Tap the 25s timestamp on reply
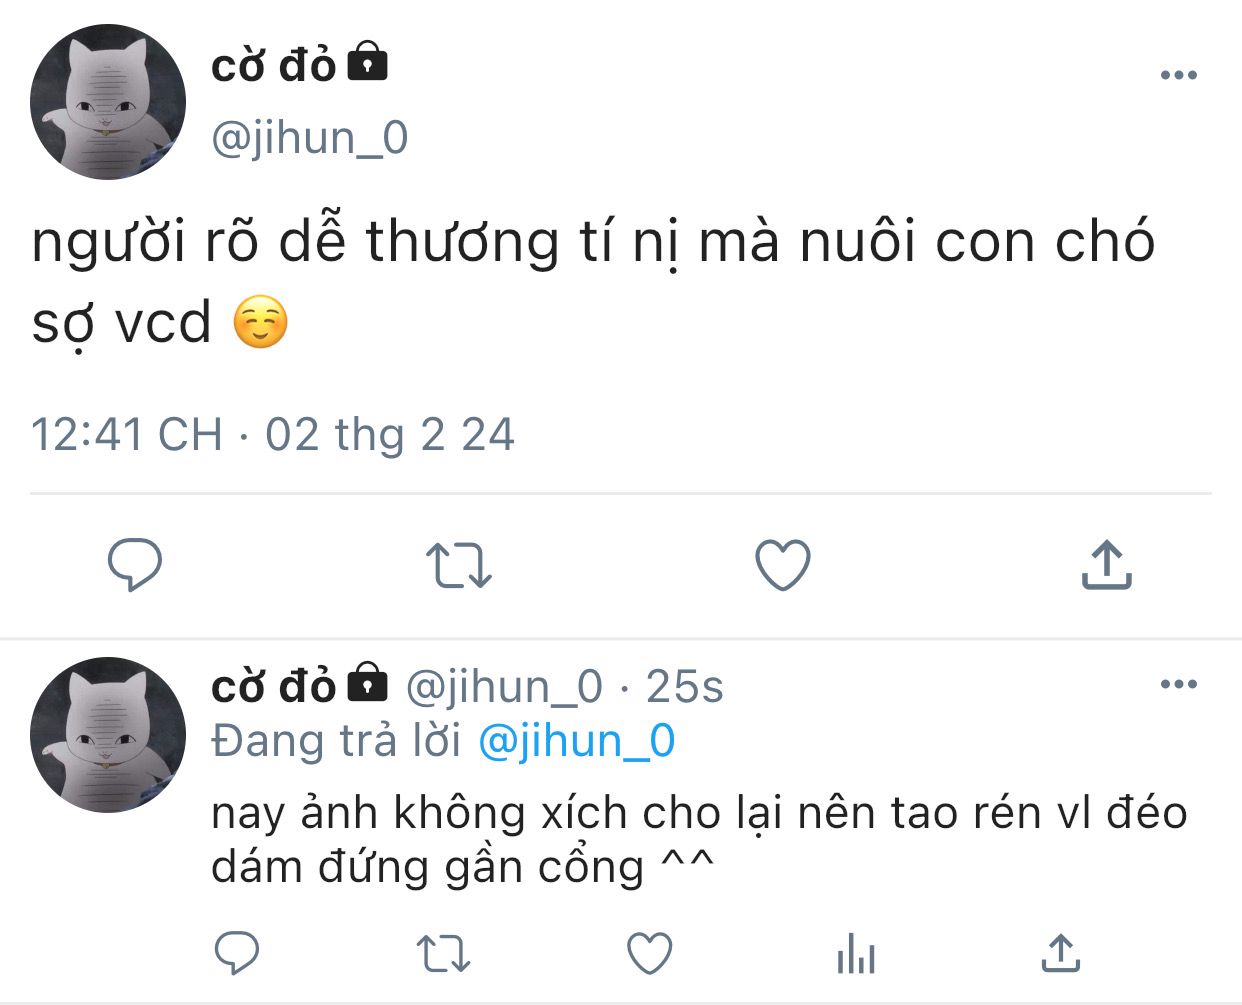This screenshot has width=1242, height=1005. click(685, 687)
